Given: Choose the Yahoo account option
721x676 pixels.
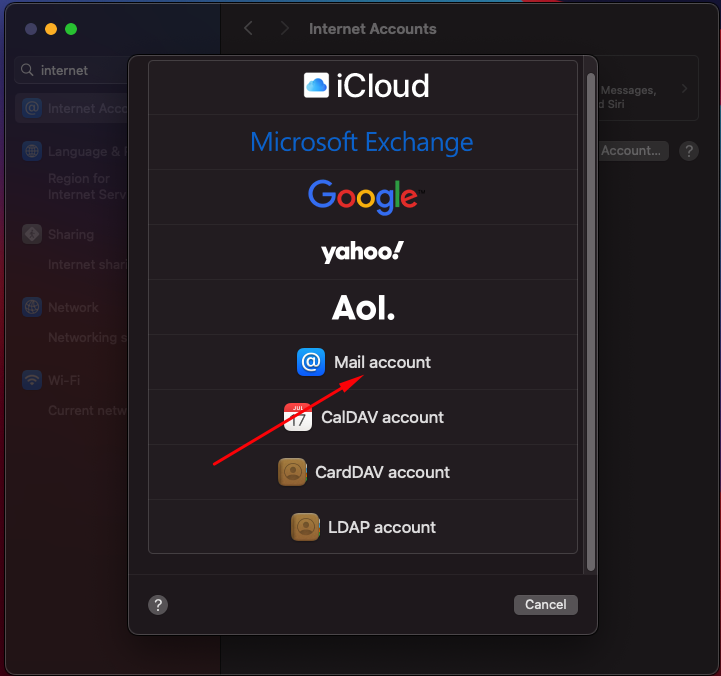Looking at the screenshot, I should [363, 252].
